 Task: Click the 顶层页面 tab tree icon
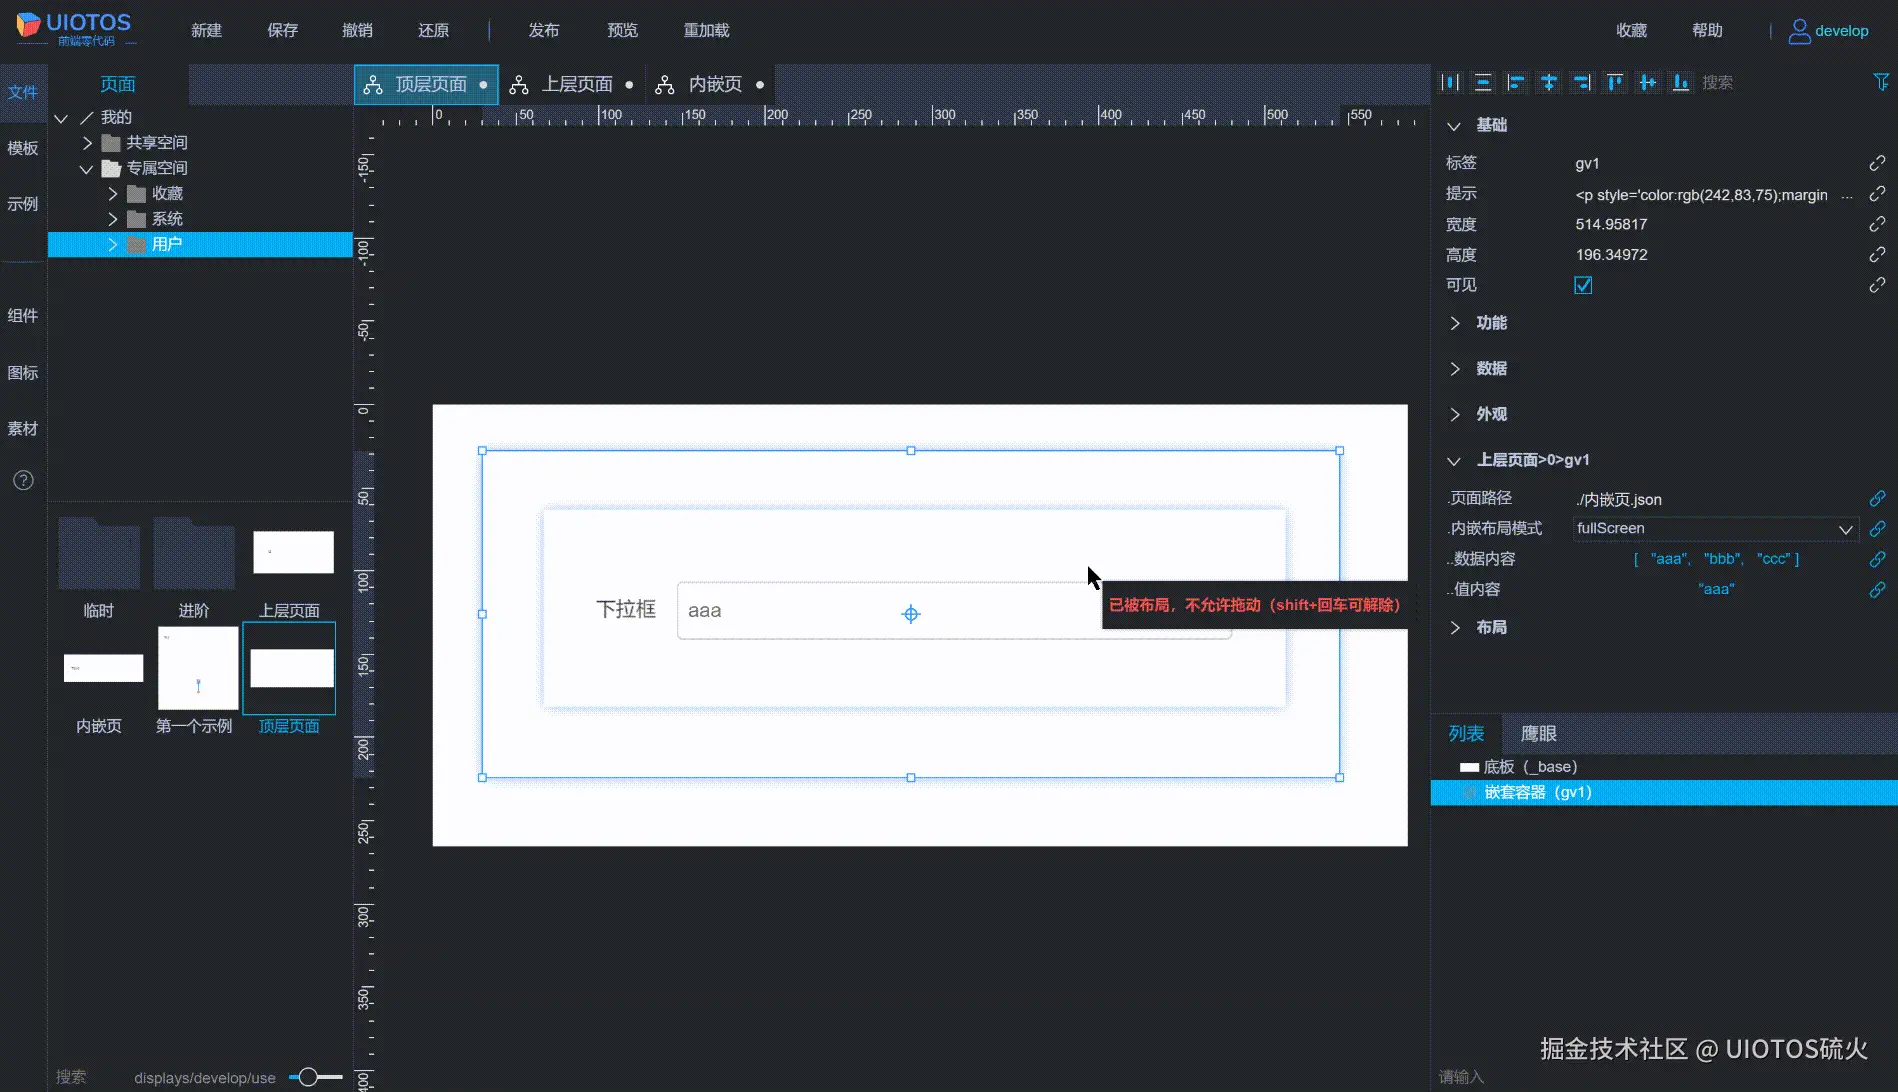point(373,85)
